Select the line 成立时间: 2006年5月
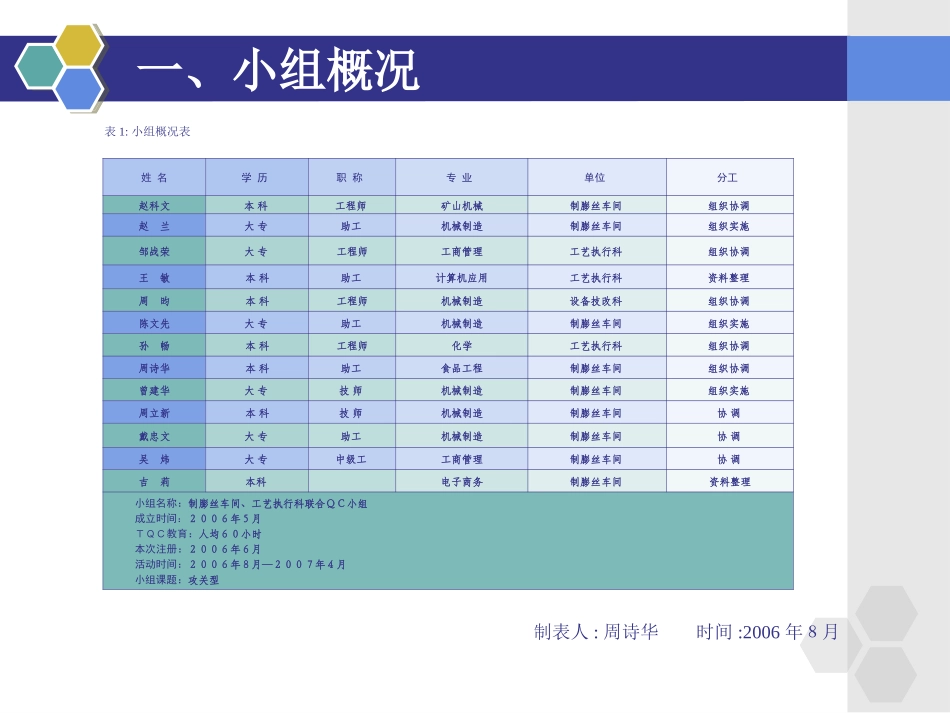Screen dimensions: 950x713 [198, 519]
